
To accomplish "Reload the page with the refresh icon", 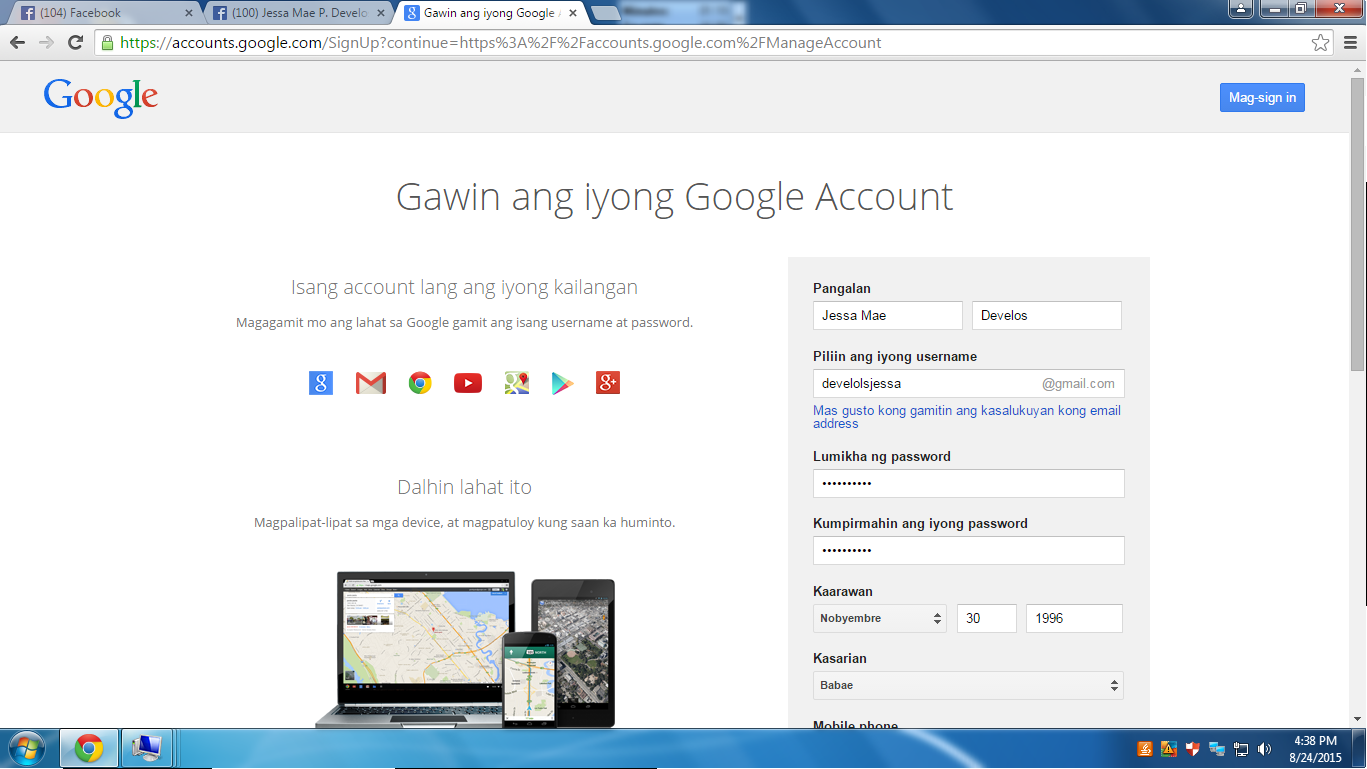I will point(75,43).
